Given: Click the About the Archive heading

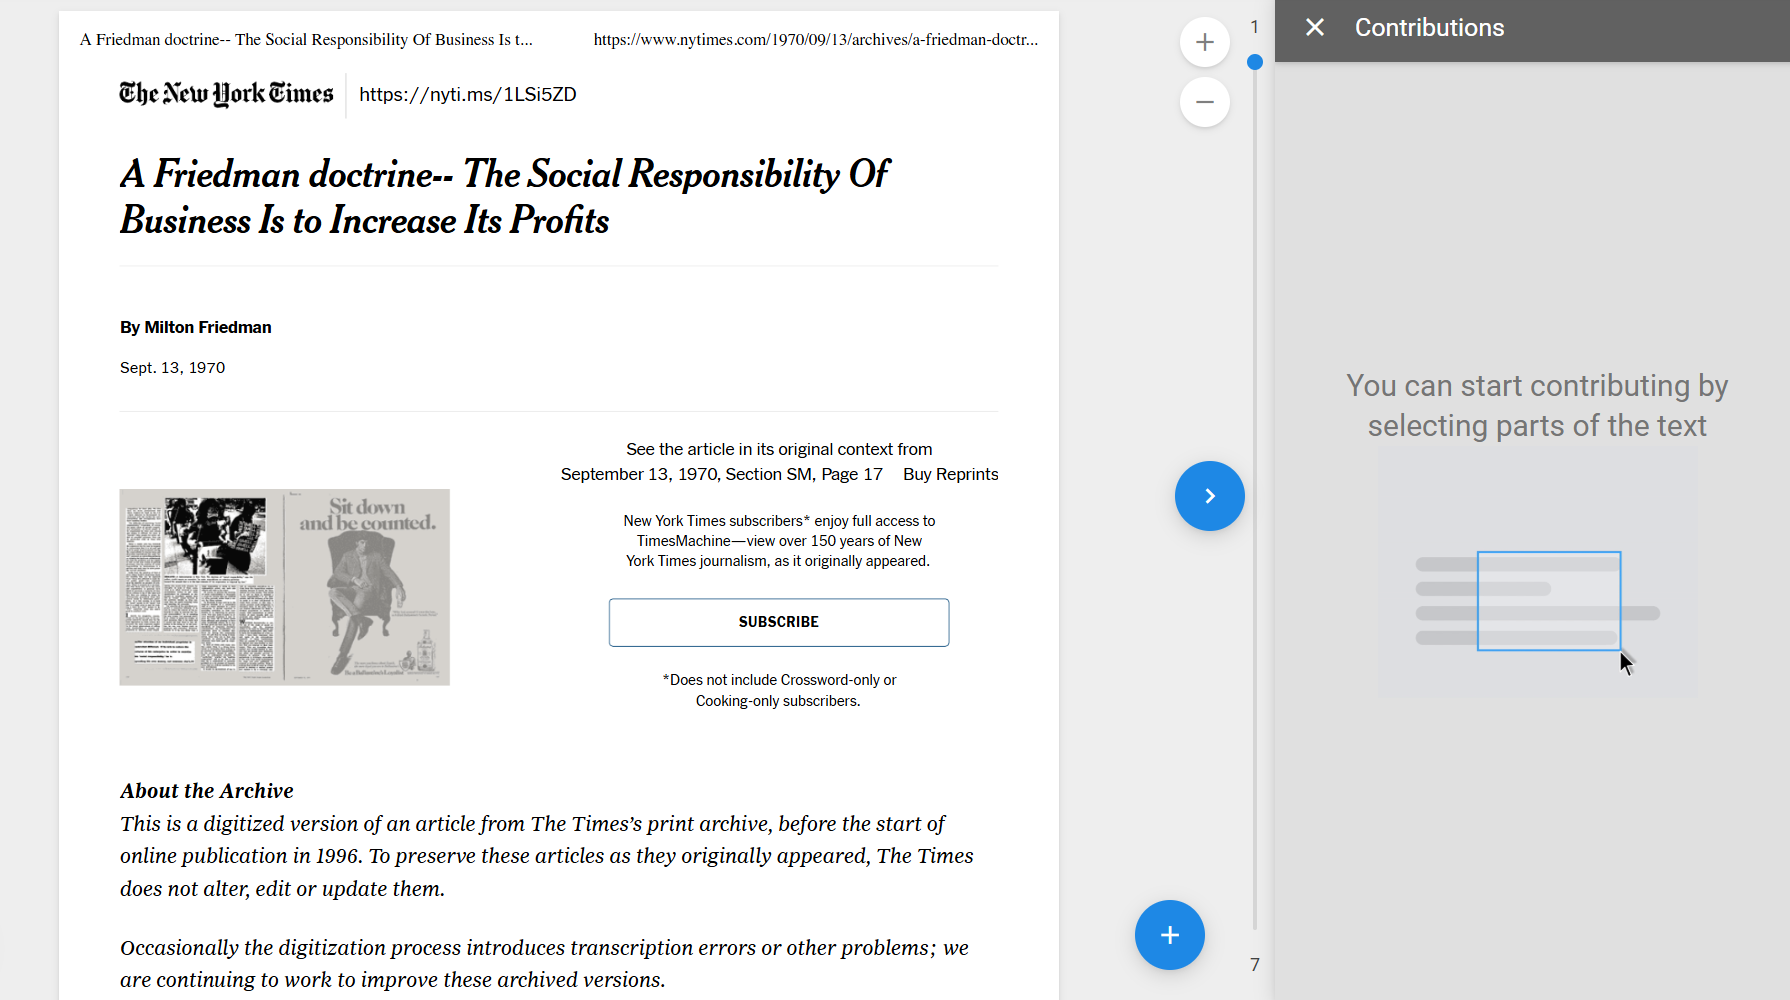Looking at the screenshot, I should (x=207, y=791).
